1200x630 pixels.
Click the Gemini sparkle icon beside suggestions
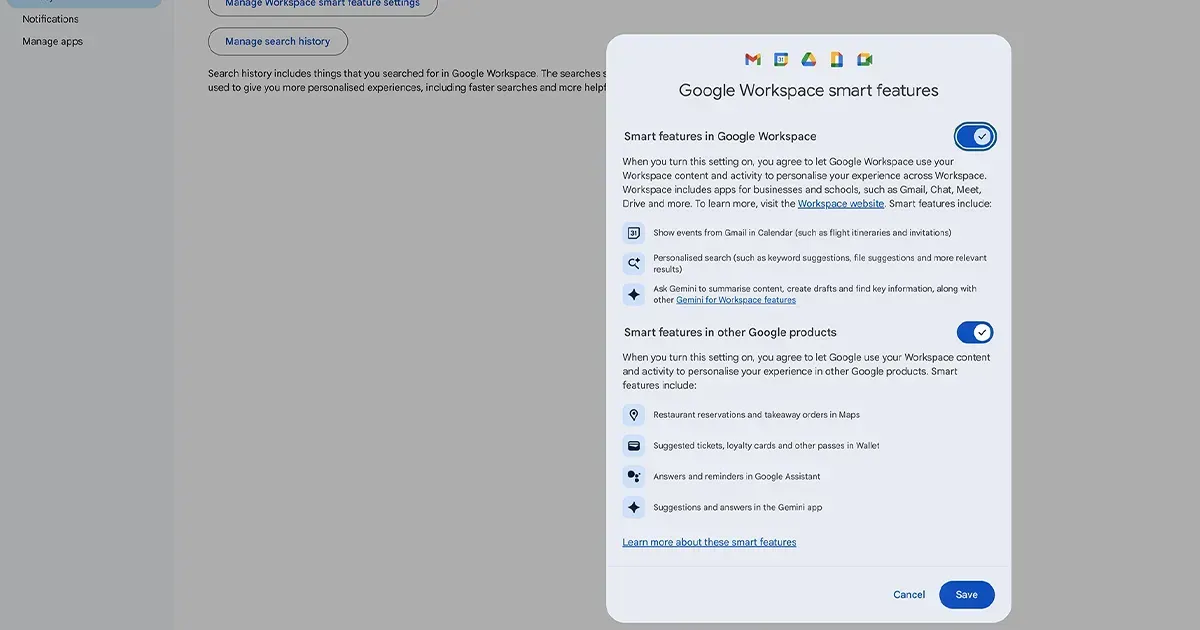coord(633,507)
